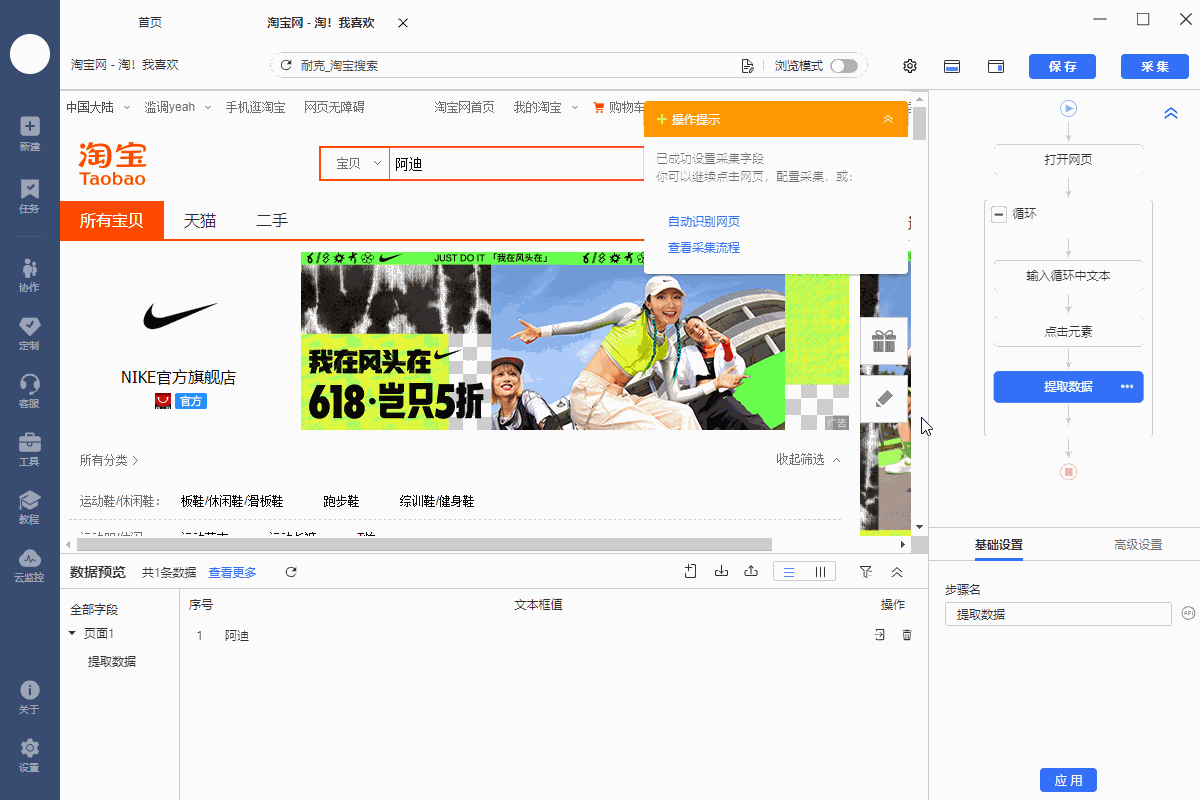Select the 输入循环中文本 workflow step

click(1069, 275)
